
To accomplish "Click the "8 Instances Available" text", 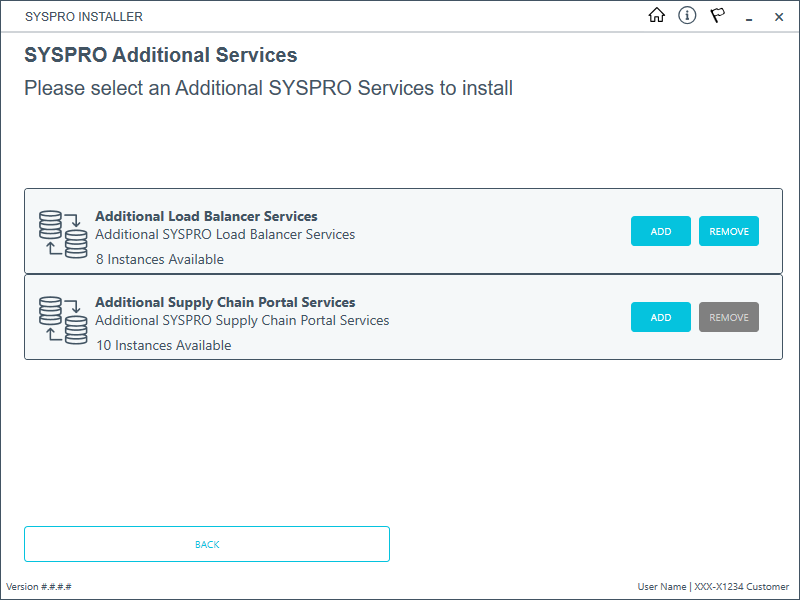I will [159, 259].
